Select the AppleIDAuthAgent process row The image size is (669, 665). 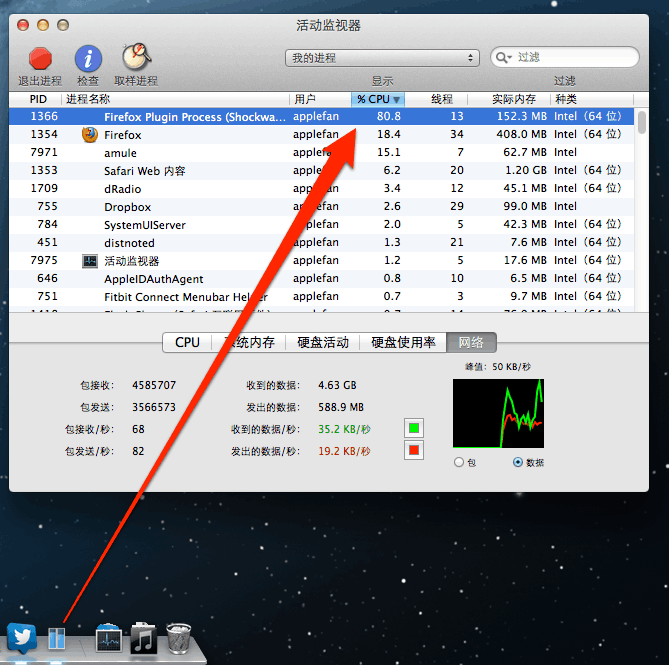coord(322,279)
